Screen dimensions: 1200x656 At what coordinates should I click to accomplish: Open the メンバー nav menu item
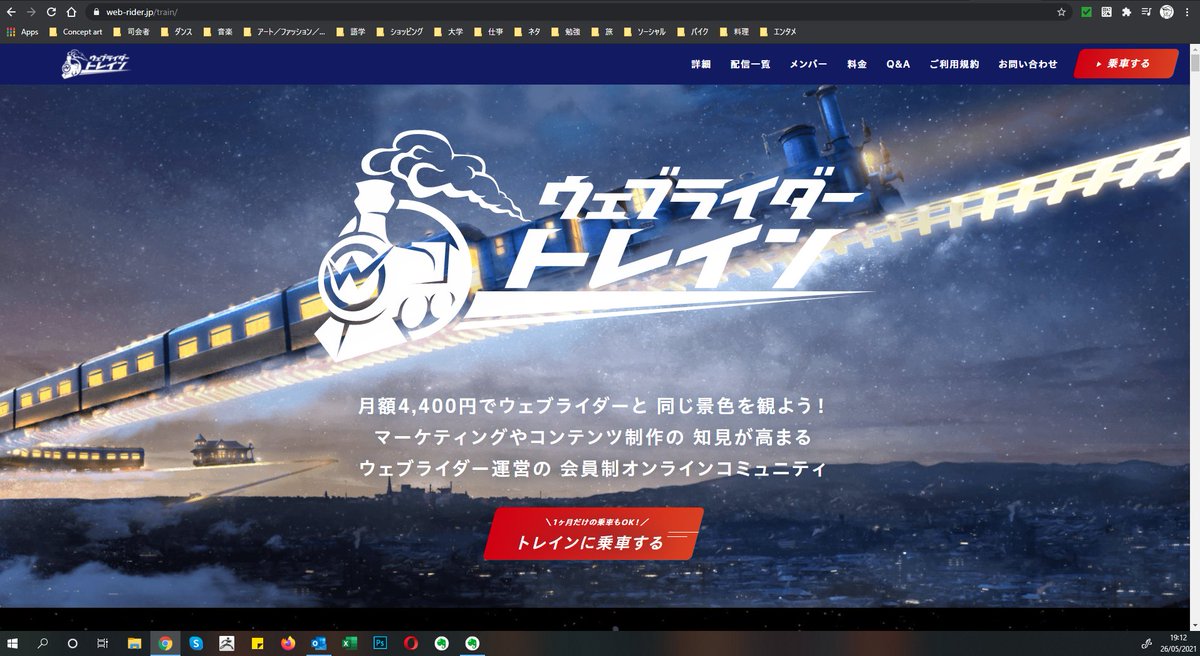[808, 64]
